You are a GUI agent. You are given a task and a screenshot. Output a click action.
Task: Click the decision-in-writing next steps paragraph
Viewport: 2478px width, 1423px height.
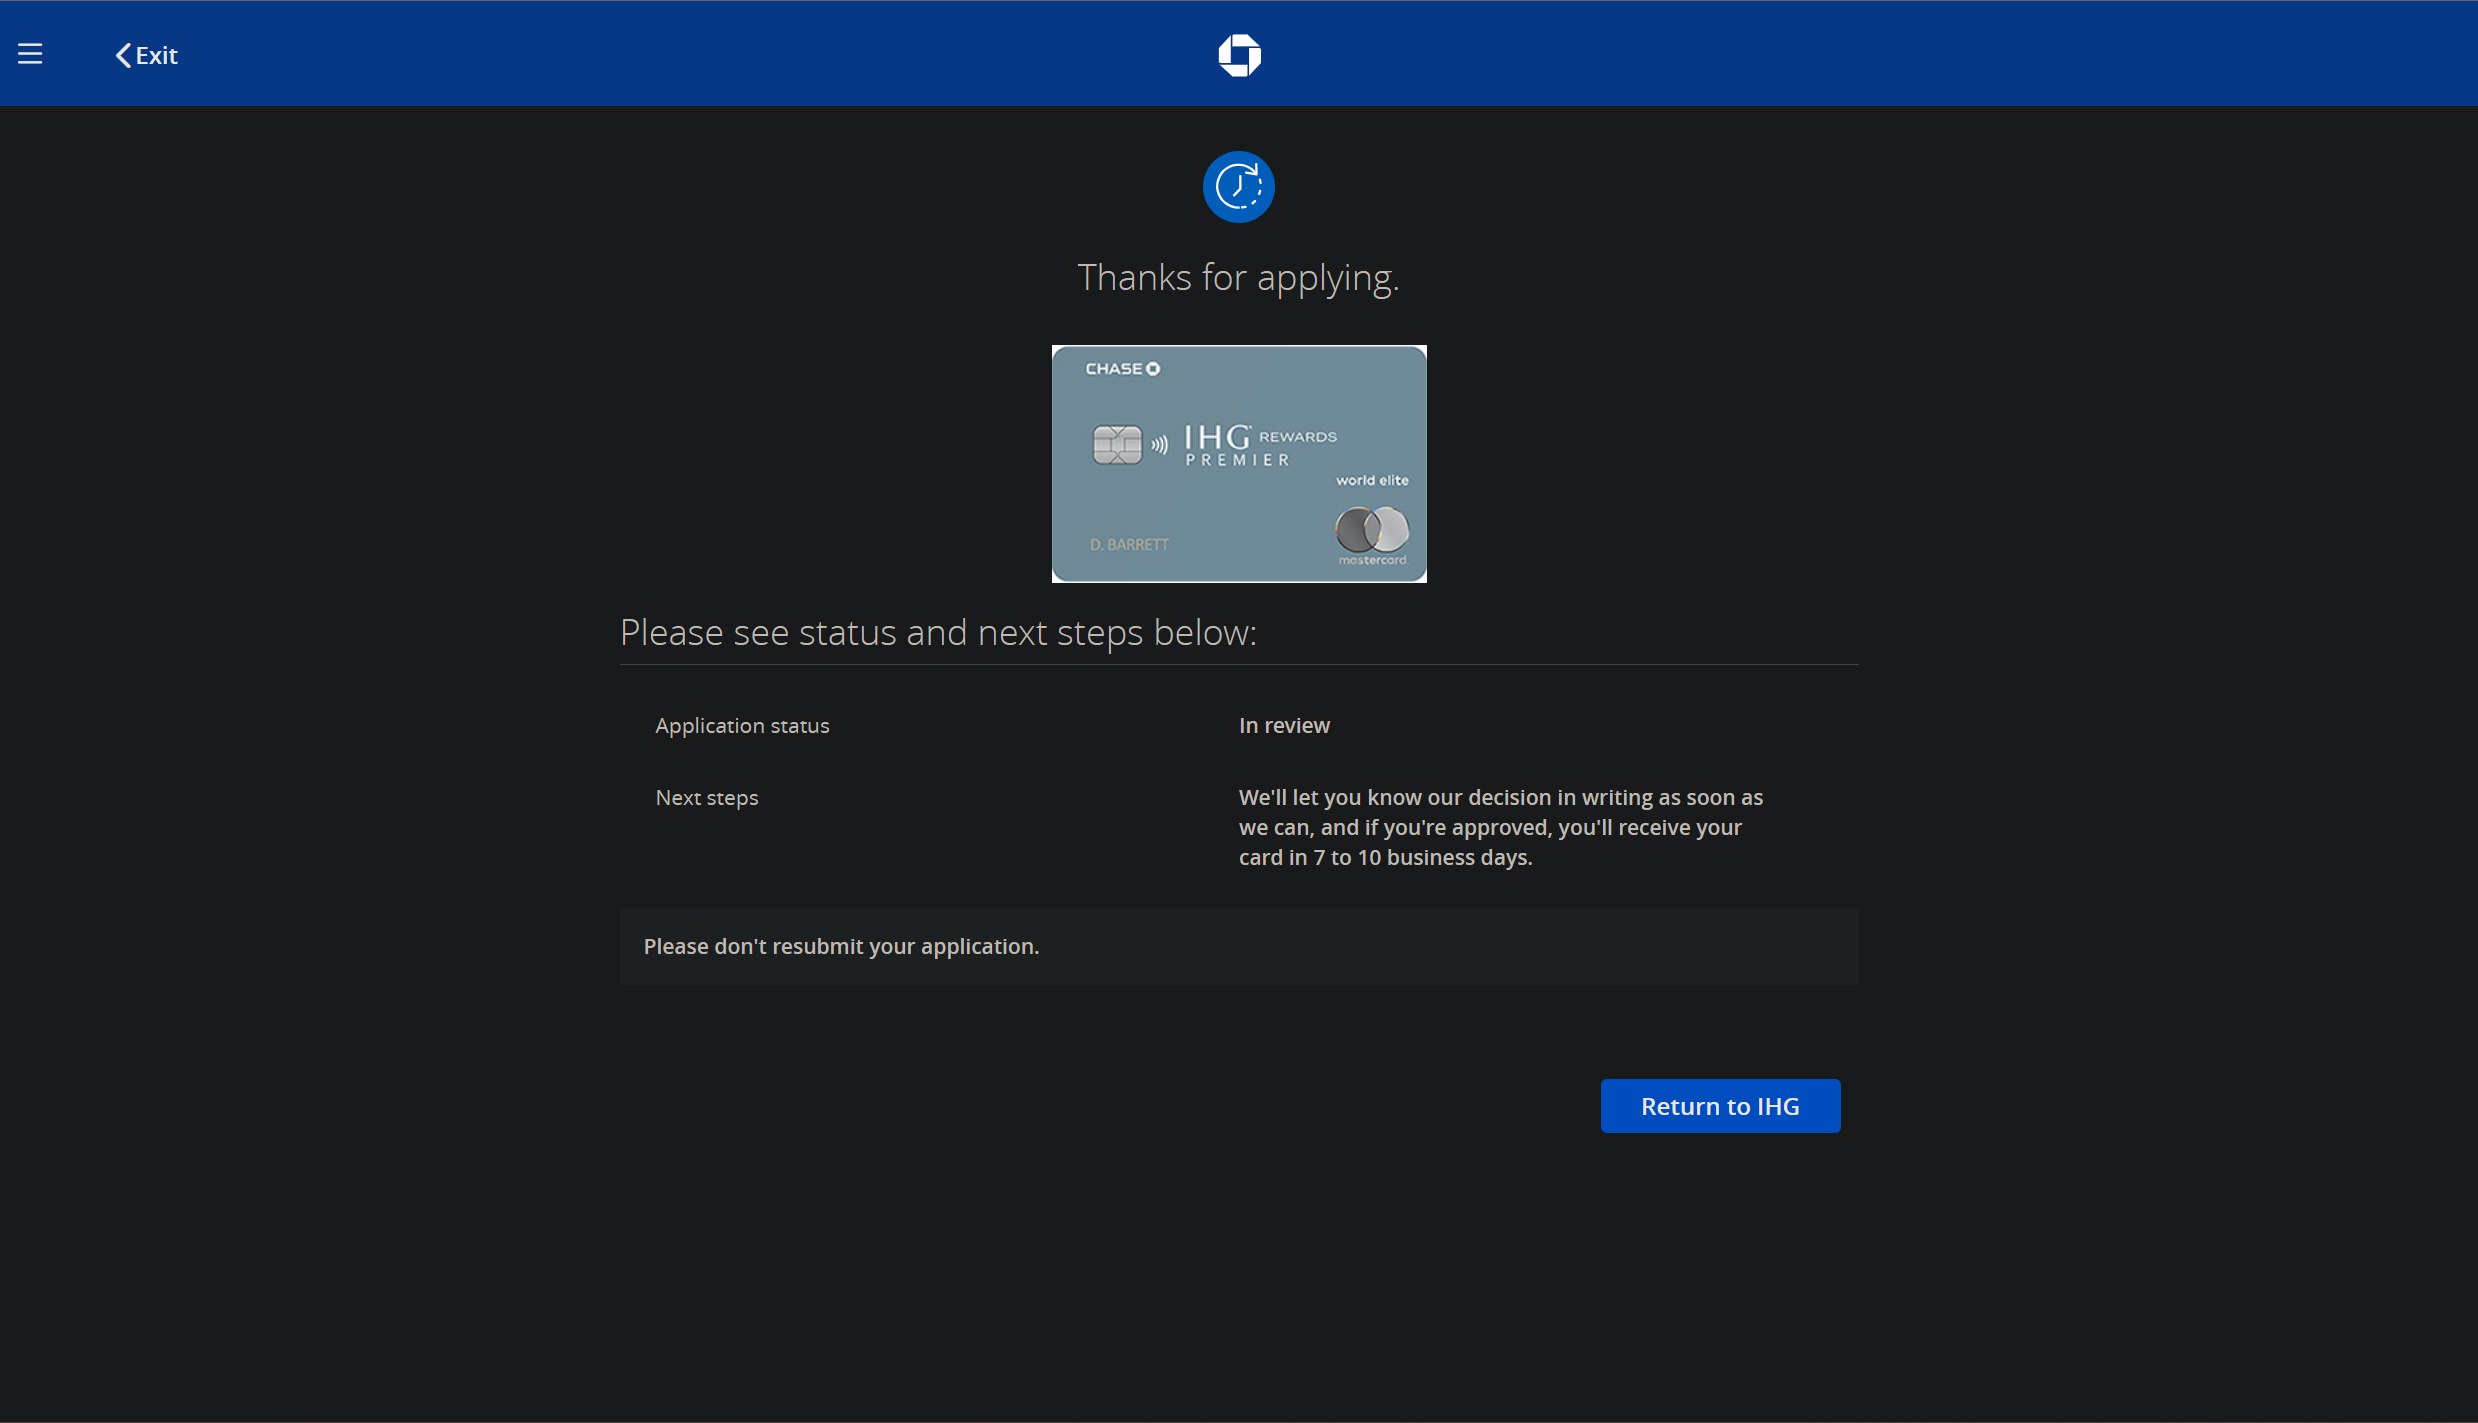(x=1499, y=828)
